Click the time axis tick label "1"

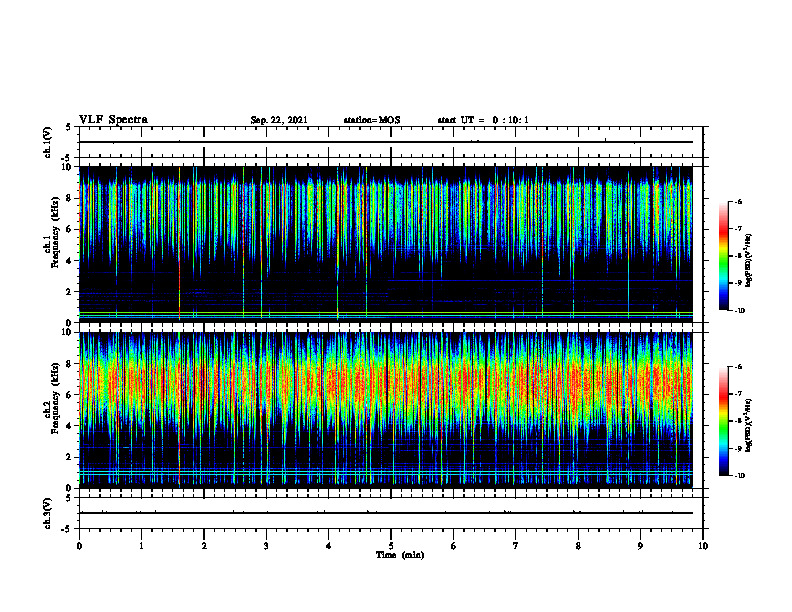click(141, 546)
